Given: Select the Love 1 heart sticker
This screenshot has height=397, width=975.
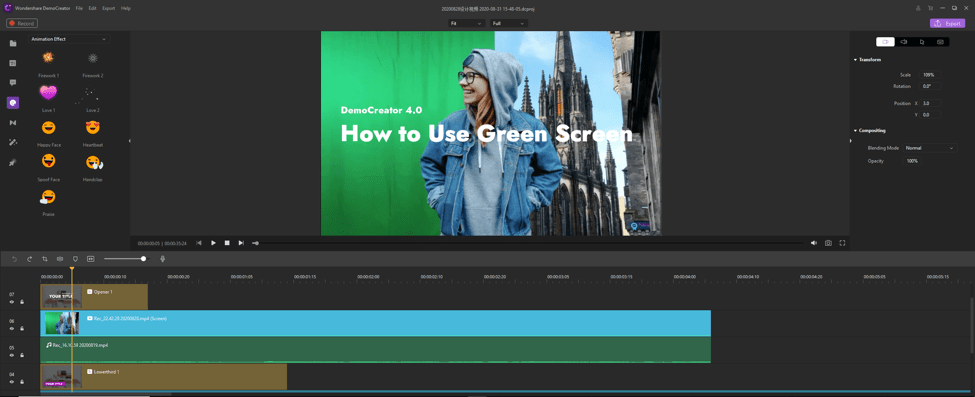Looking at the screenshot, I should pyautogui.click(x=48, y=93).
